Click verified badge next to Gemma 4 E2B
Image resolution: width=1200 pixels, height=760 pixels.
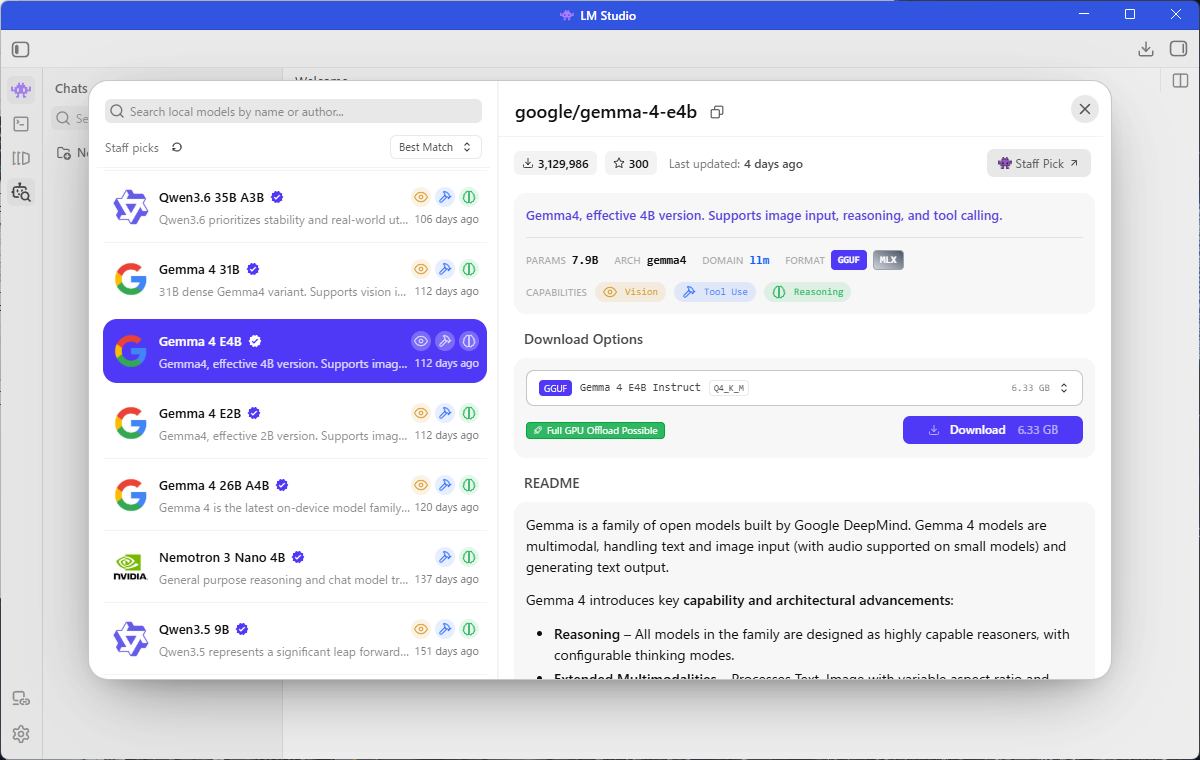(x=254, y=413)
